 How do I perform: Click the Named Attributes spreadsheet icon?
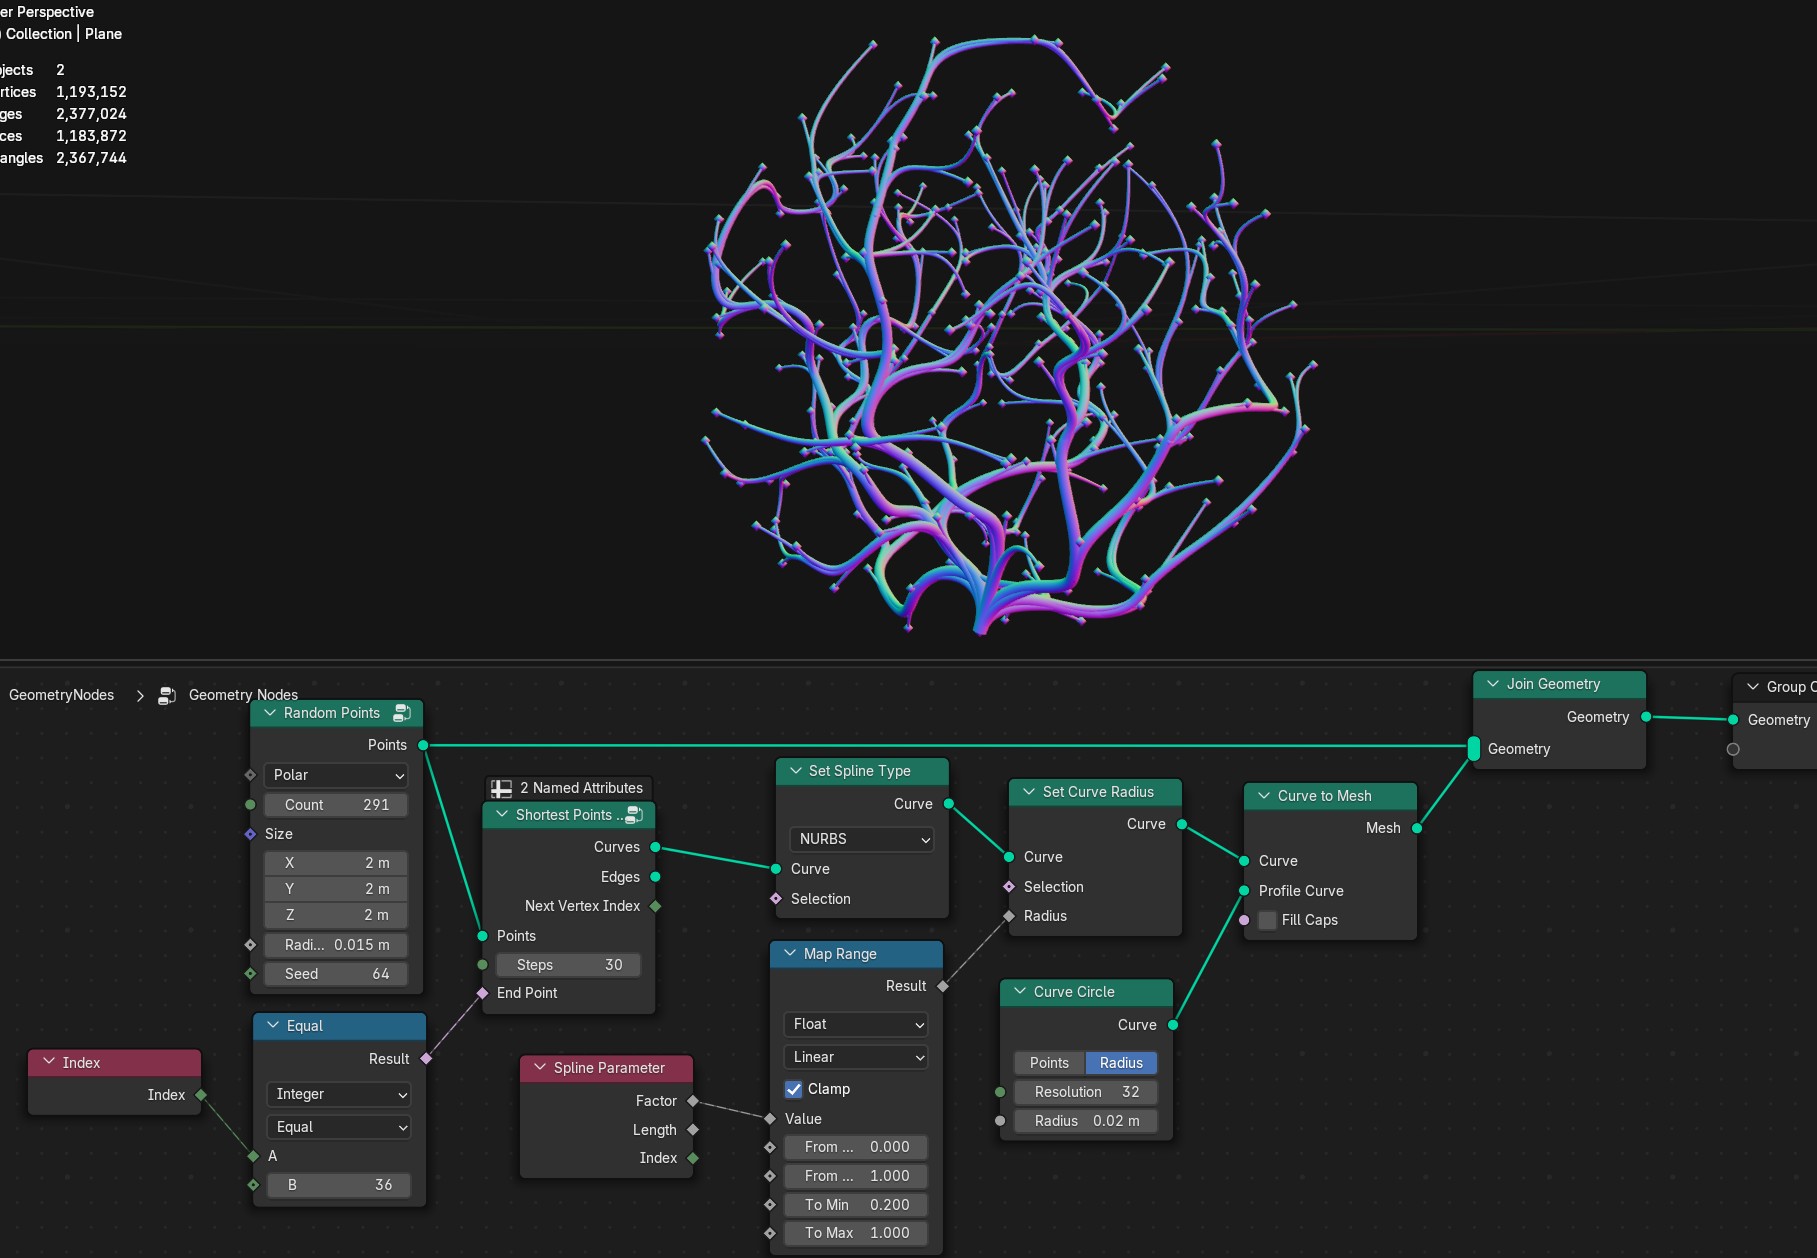click(x=502, y=788)
